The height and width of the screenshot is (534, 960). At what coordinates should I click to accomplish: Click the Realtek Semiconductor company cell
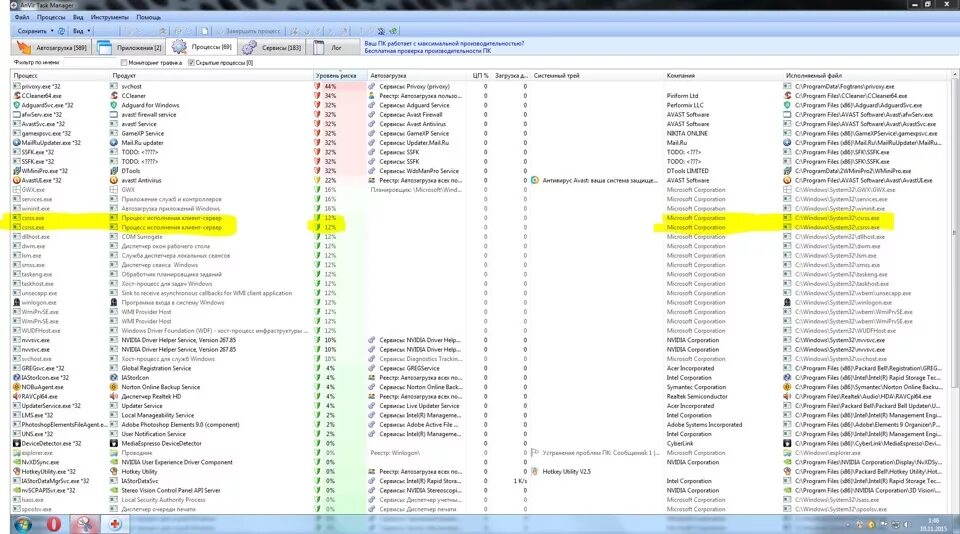coord(697,396)
